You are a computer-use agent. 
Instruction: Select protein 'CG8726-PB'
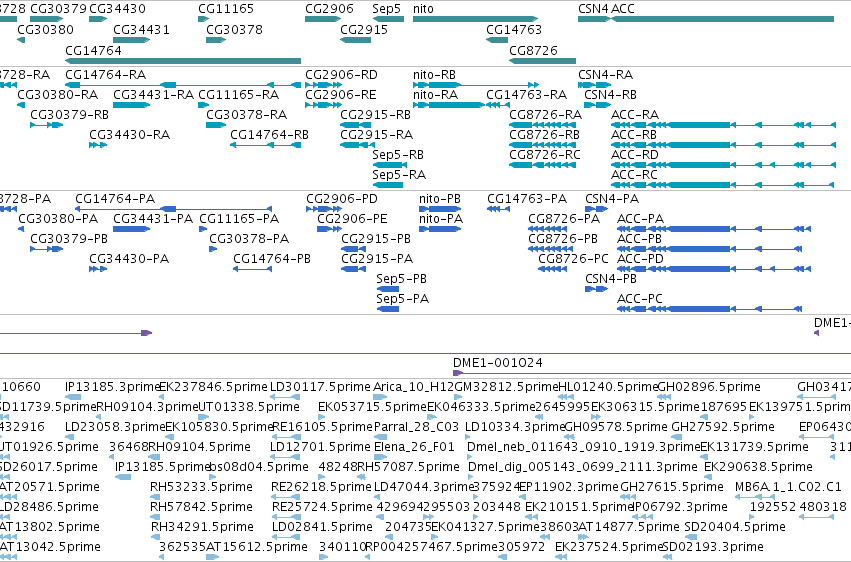click(x=562, y=239)
